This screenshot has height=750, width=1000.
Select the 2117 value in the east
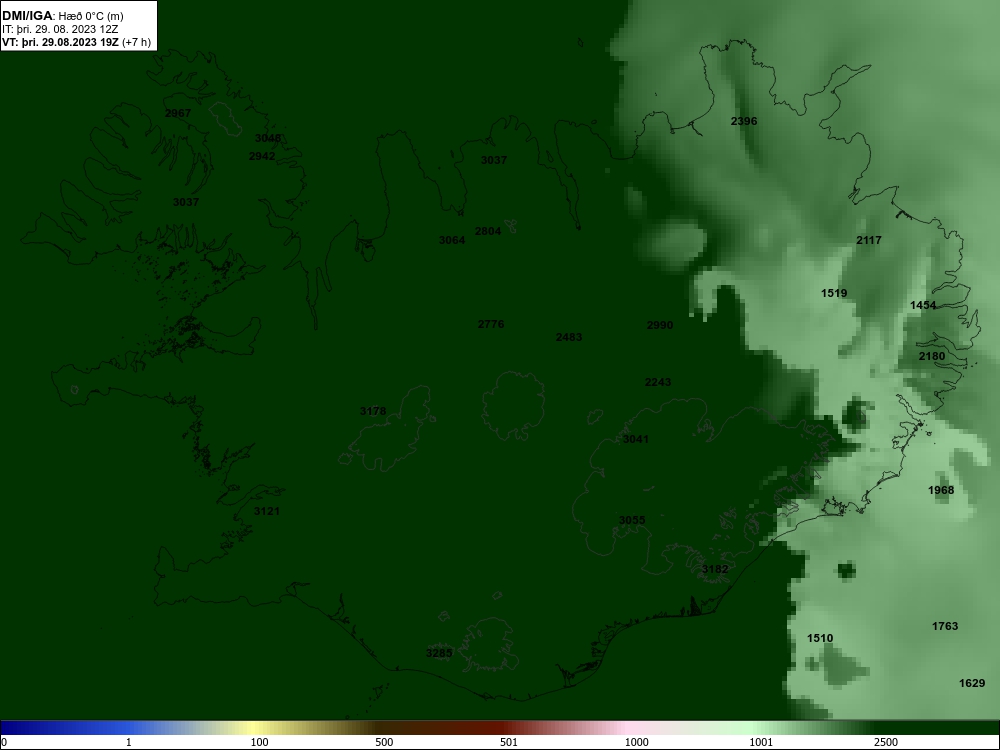click(869, 240)
